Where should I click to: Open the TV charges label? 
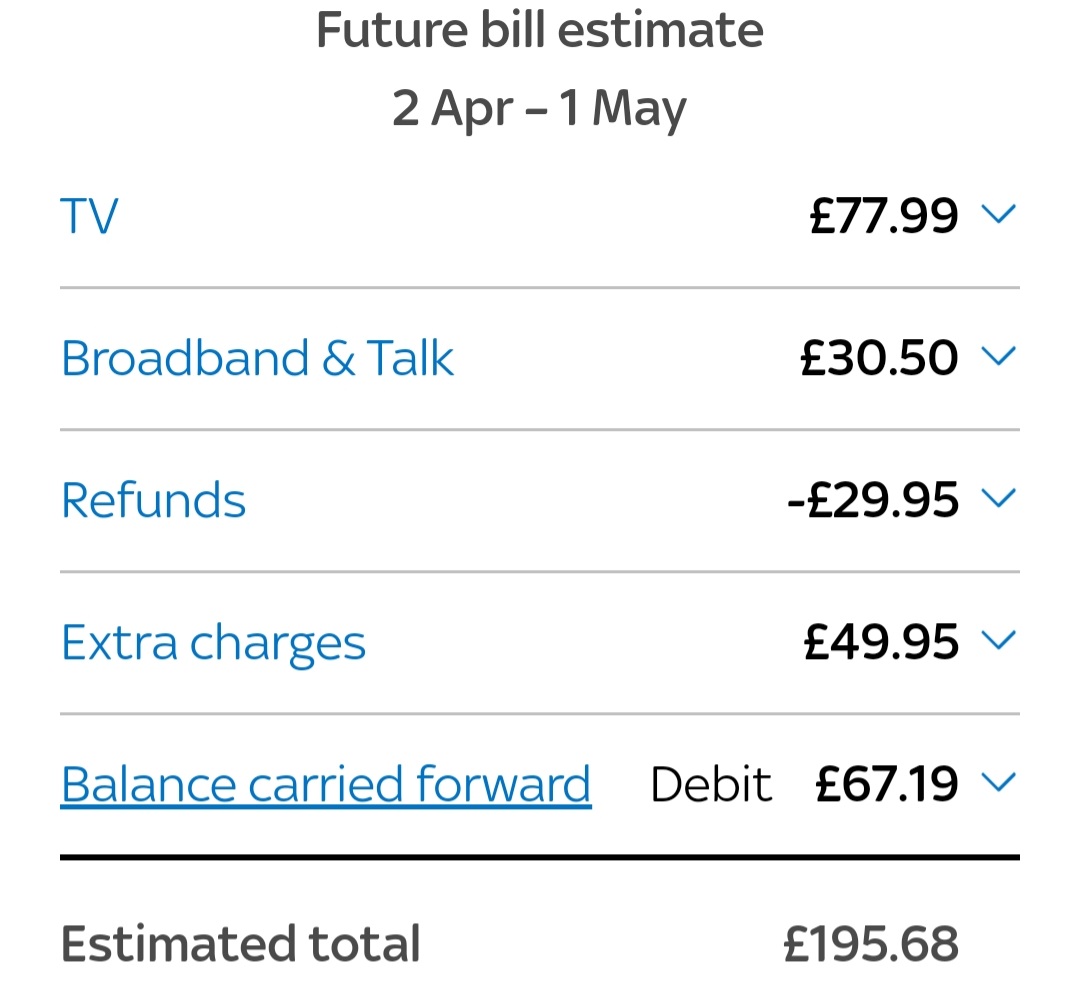click(89, 216)
